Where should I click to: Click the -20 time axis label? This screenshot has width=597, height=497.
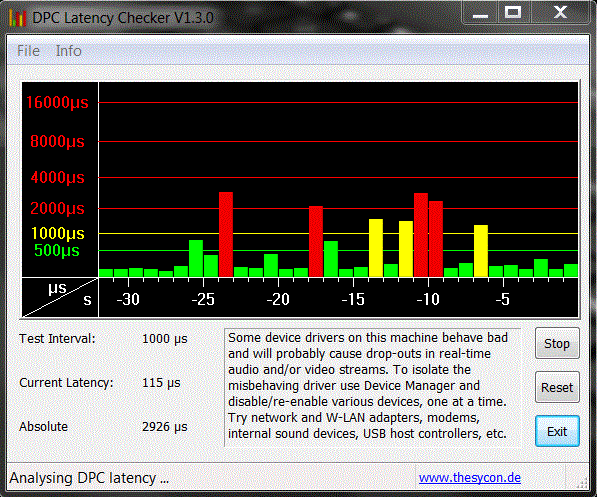[x=278, y=299]
